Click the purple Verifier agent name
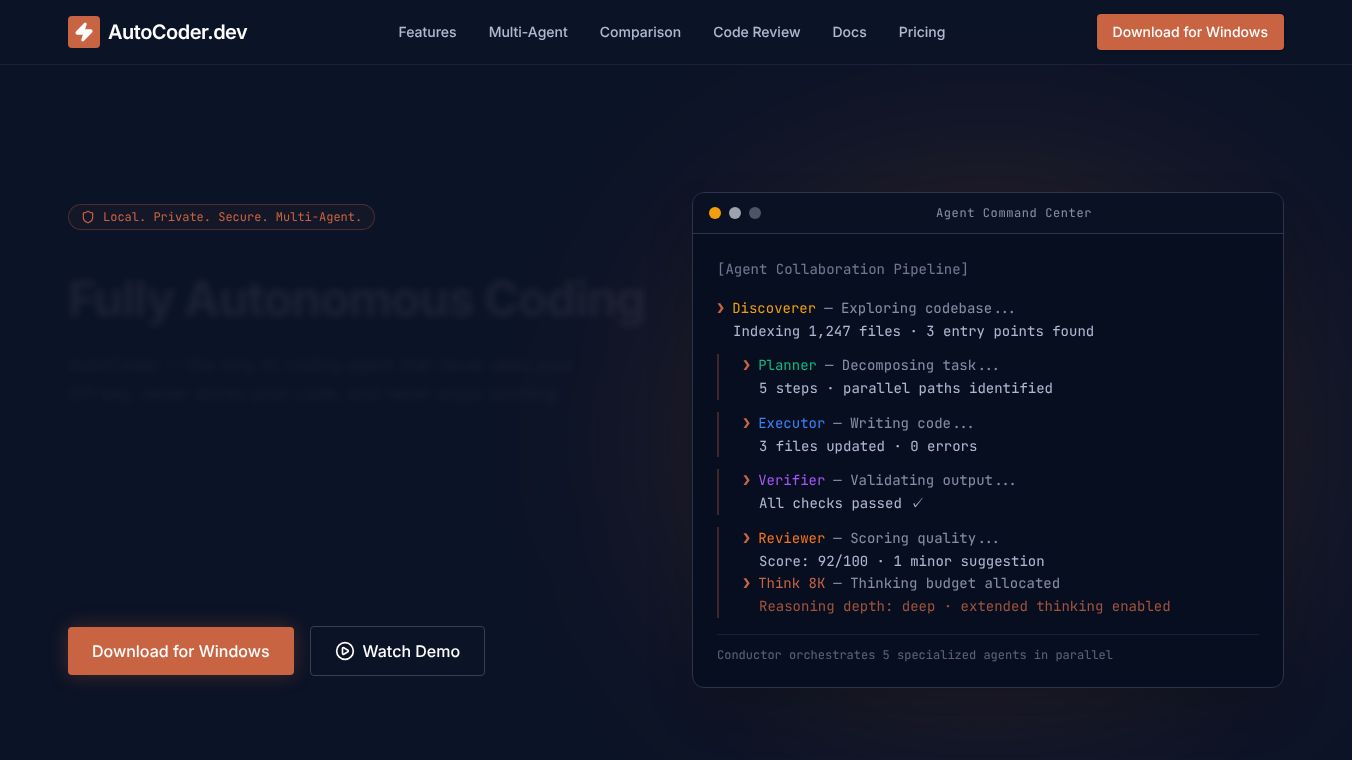The width and height of the screenshot is (1352, 760). point(791,480)
